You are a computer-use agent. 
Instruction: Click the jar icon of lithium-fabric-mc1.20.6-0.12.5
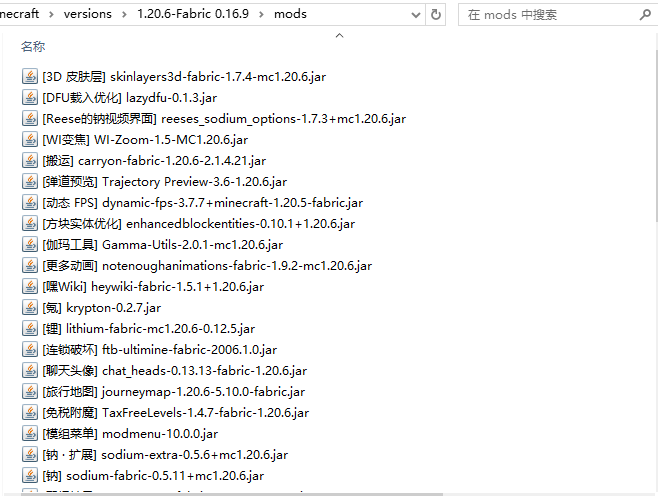(x=29, y=328)
